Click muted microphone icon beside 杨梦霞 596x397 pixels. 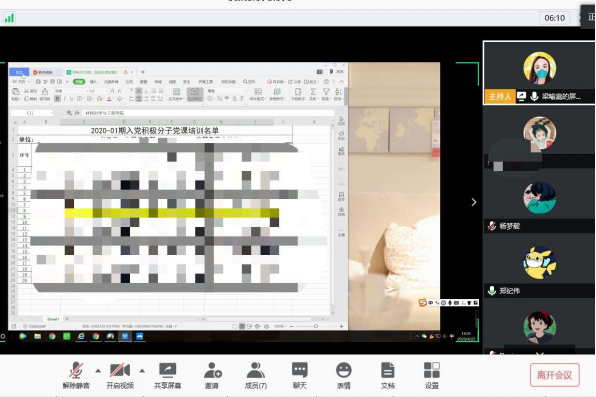[492, 226]
